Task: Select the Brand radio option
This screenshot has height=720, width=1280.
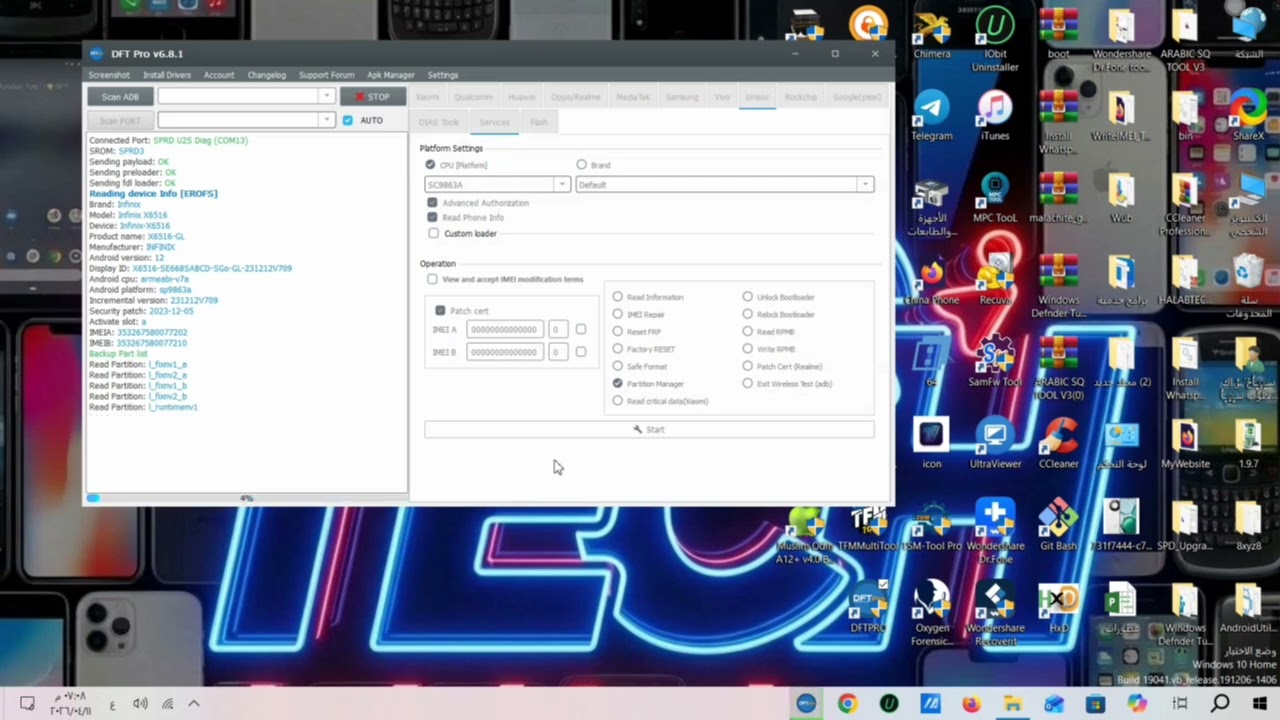Action: pos(581,165)
